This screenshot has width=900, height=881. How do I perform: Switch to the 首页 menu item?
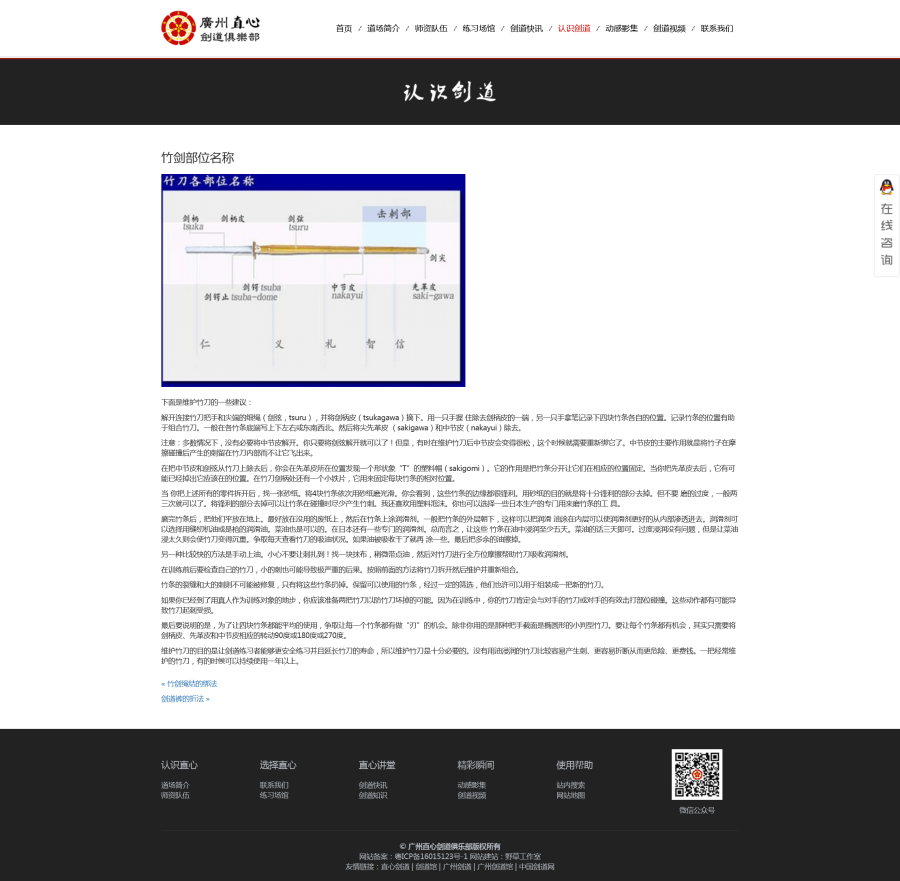pyautogui.click(x=344, y=29)
